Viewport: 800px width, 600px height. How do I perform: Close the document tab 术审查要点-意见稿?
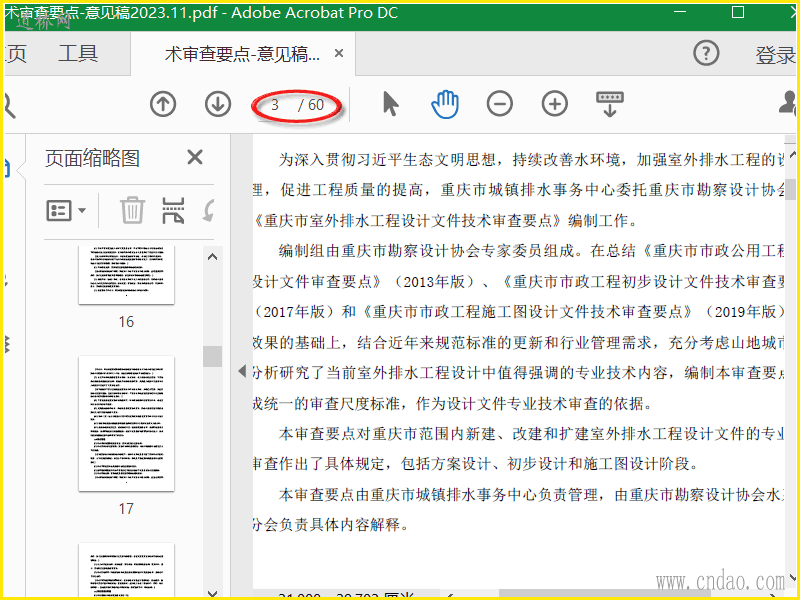click(x=339, y=53)
